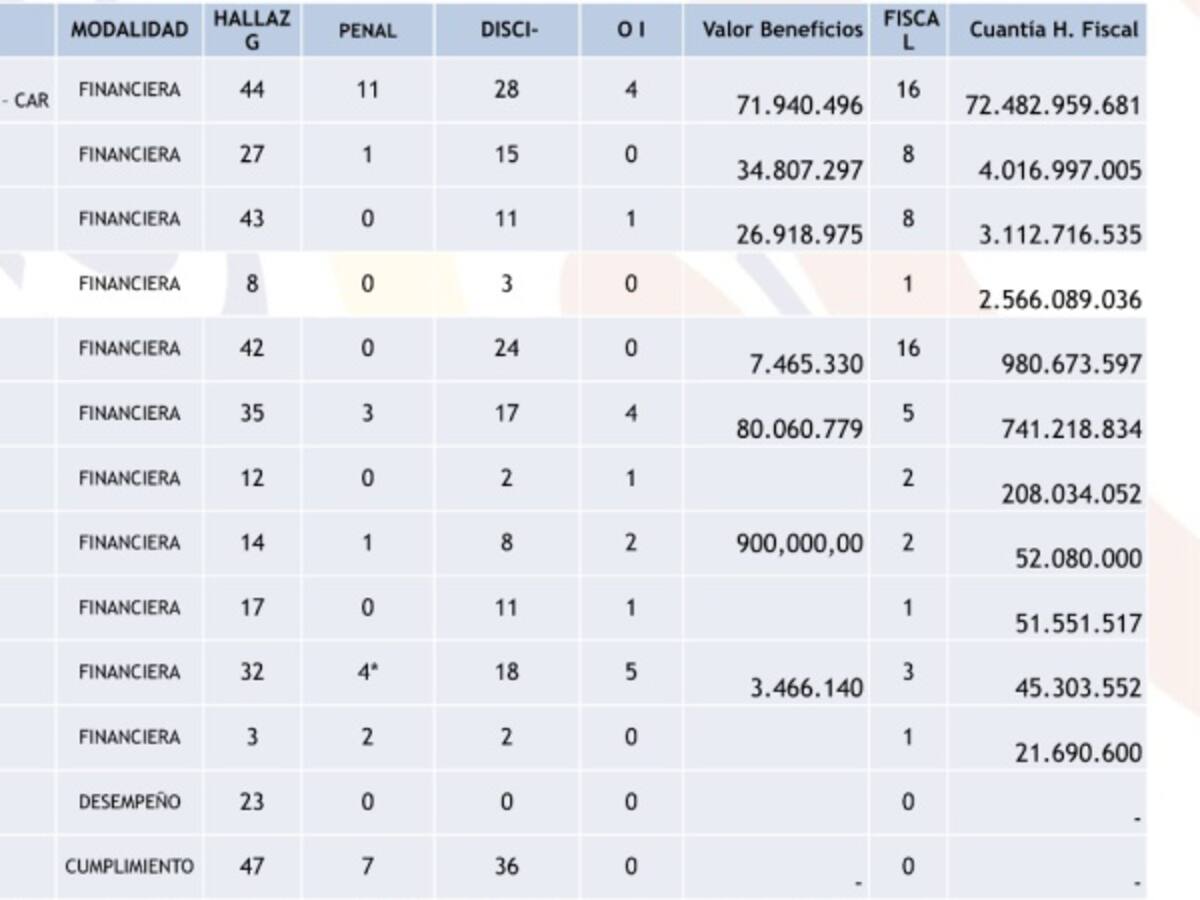The width and height of the screenshot is (1200, 900).
Task: Click the 4* penal cell
Action: [367, 673]
